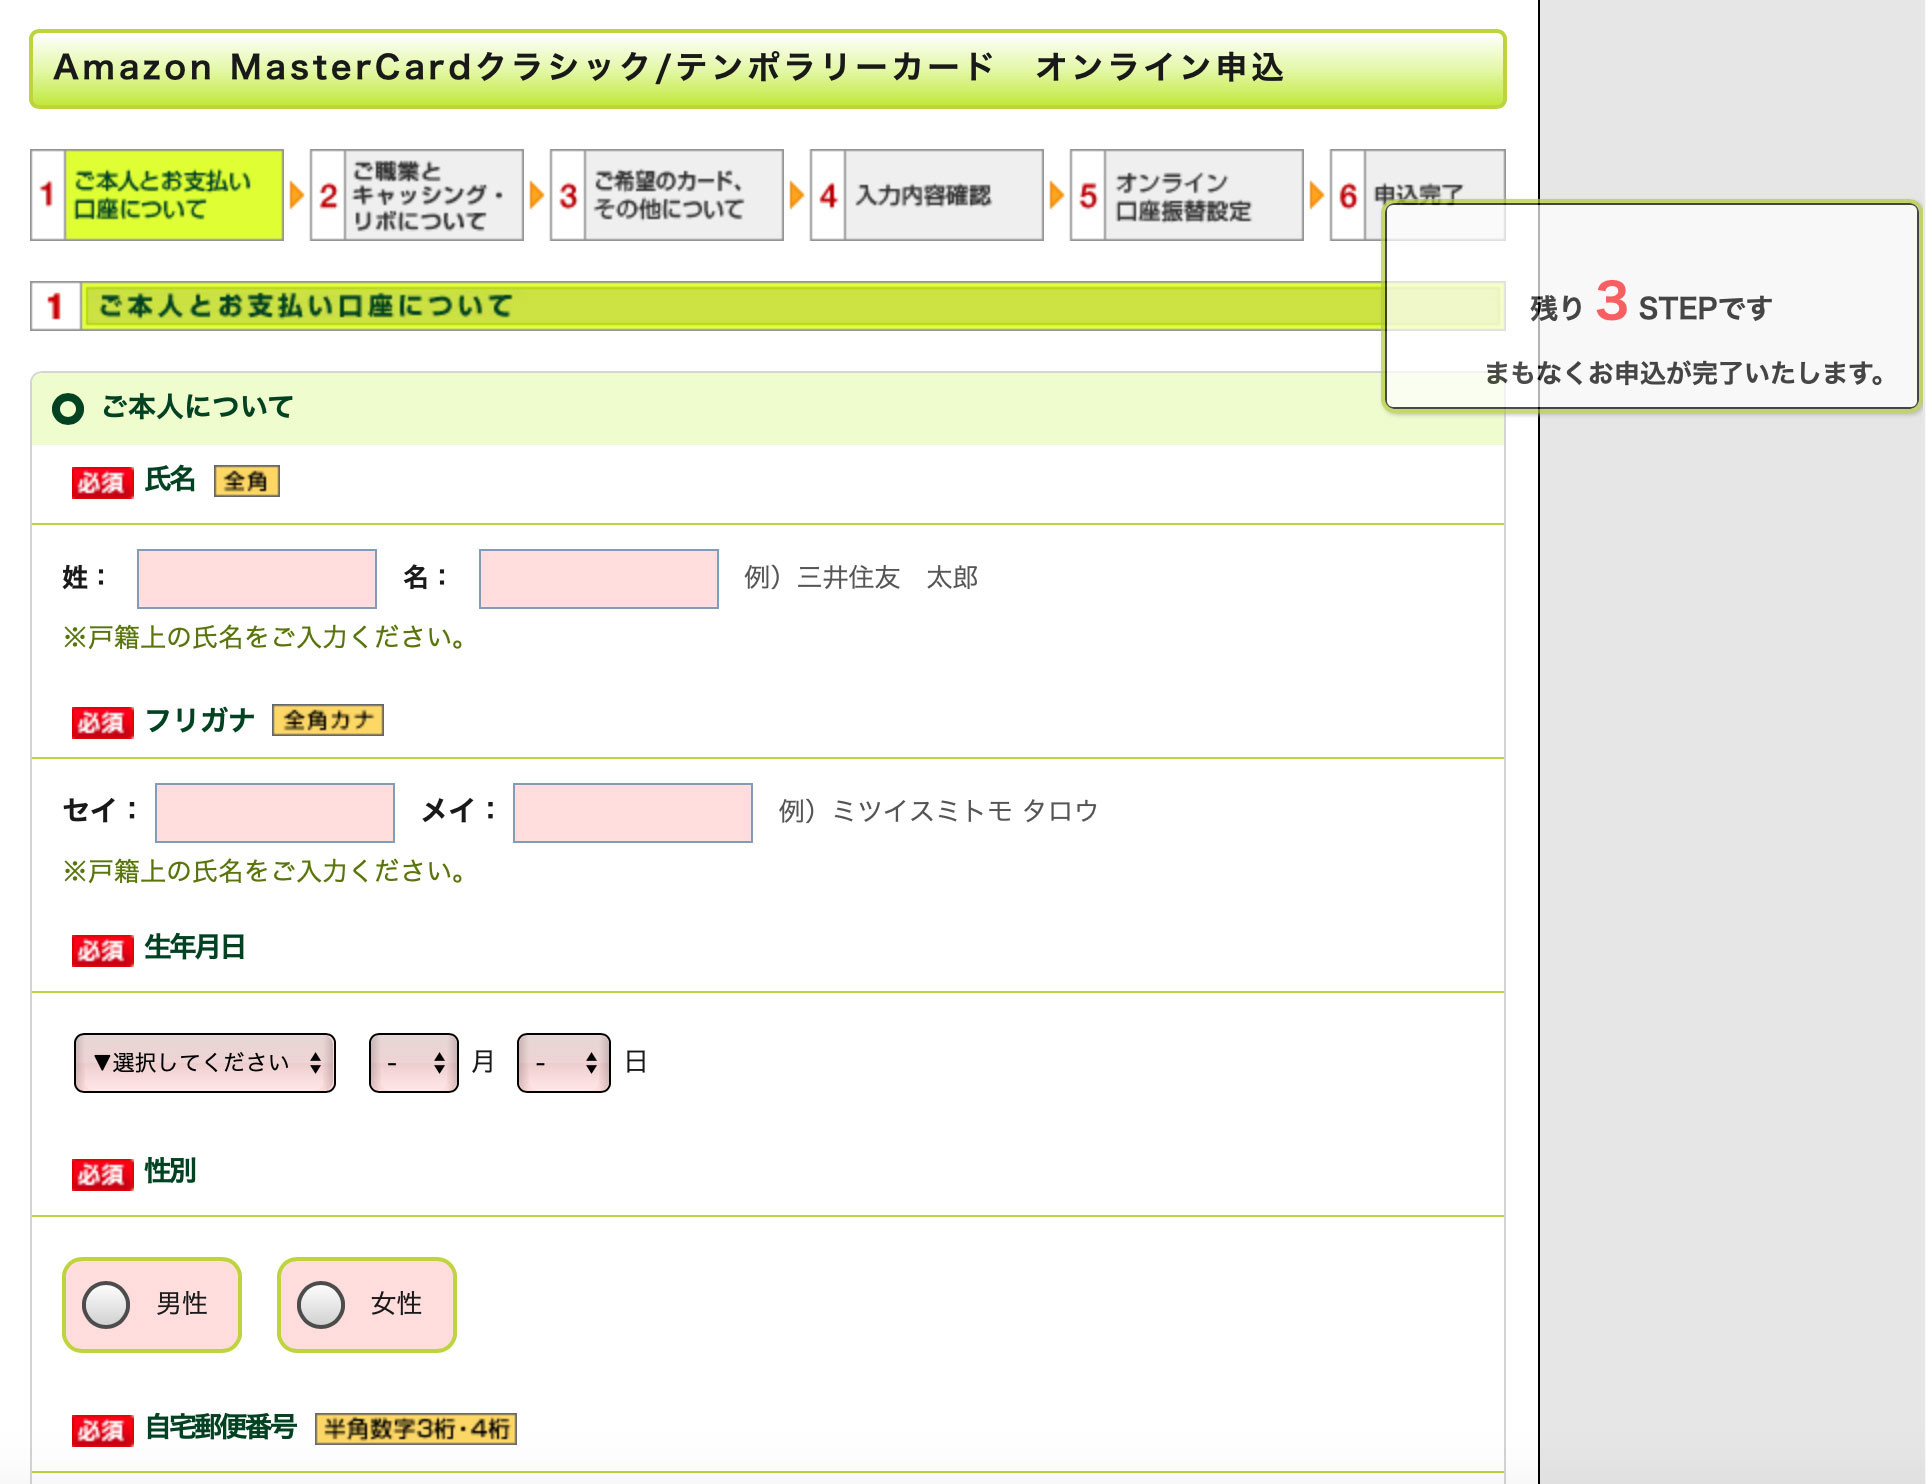Click the 性別 label
Image resolution: width=1926 pixels, height=1484 pixels.
coord(170,1171)
